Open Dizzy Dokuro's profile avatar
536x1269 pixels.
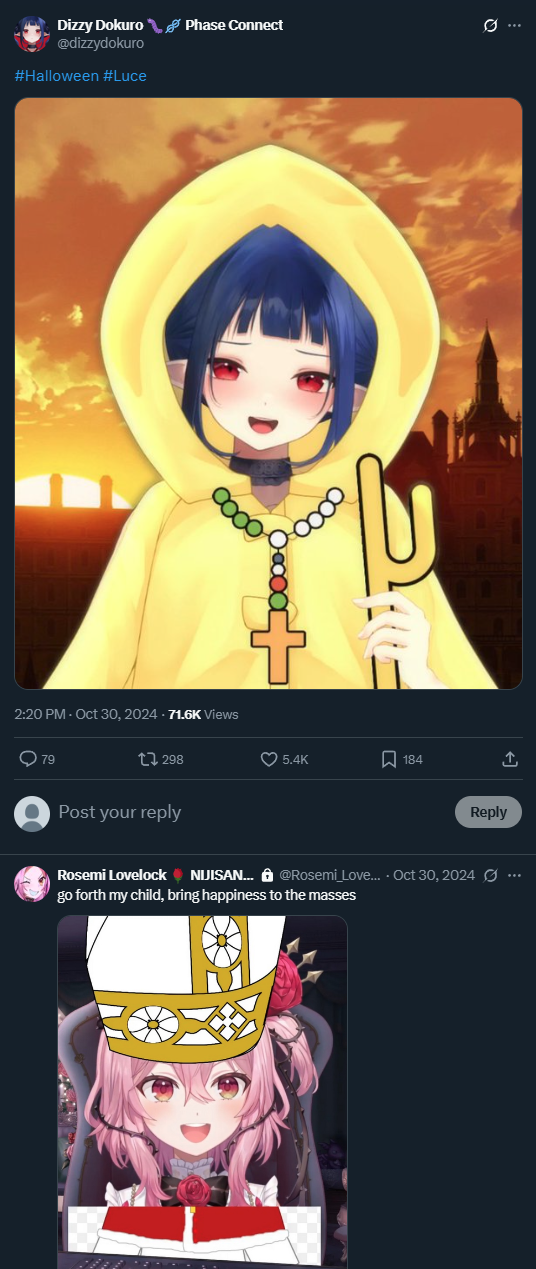(32, 33)
